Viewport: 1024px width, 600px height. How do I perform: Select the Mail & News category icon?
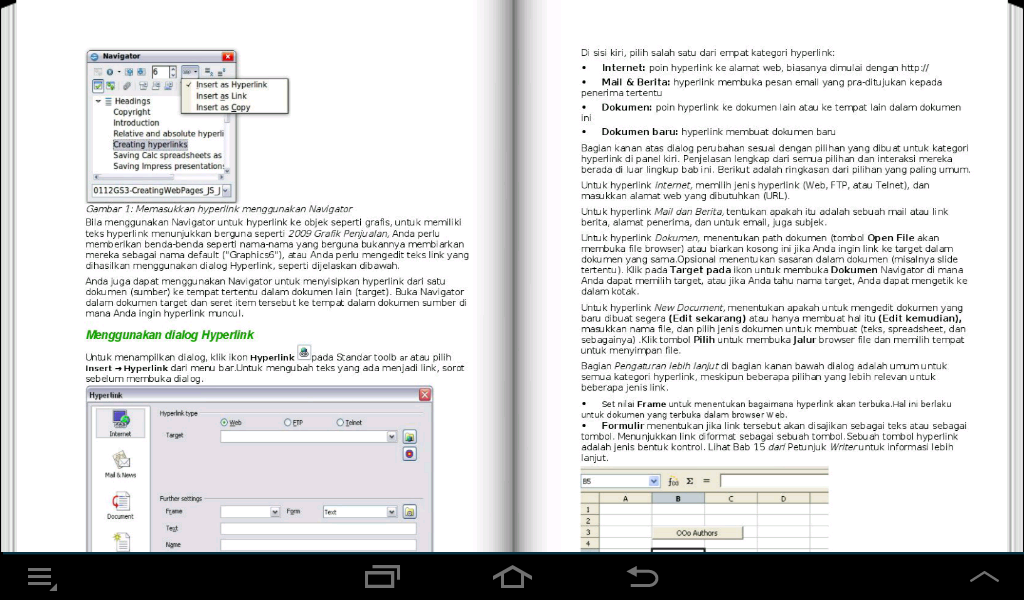(x=120, y=464)
